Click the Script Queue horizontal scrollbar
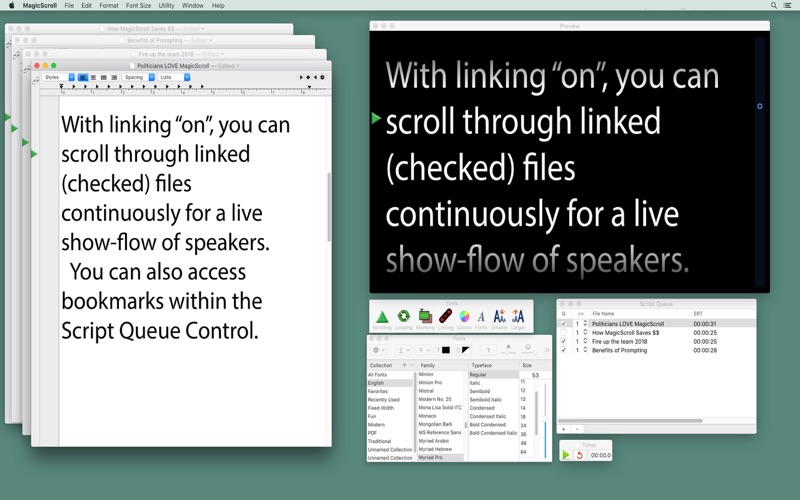Viewport: 800px width, 500px height. point(631,420)
